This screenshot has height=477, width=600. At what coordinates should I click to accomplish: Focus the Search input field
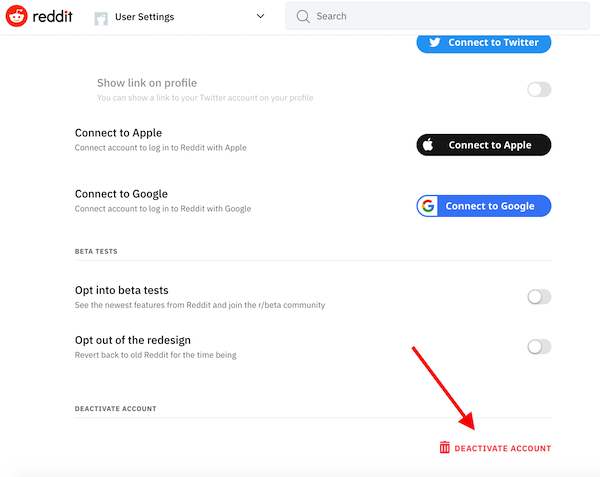(x=437, y=16)
